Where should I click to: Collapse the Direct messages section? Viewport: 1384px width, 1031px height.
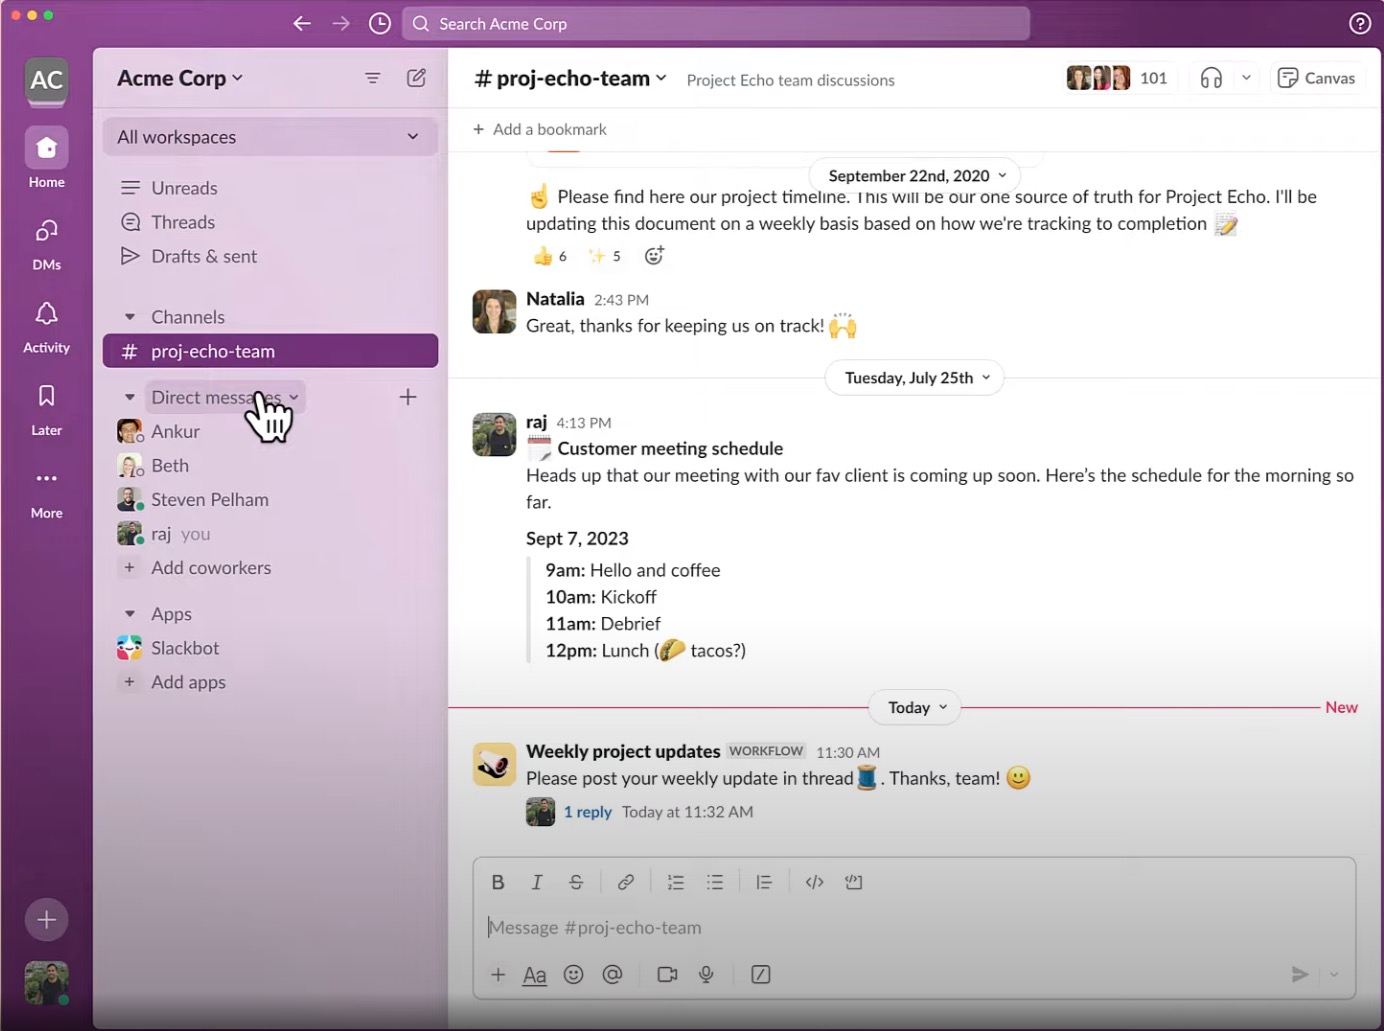point(130,397)
